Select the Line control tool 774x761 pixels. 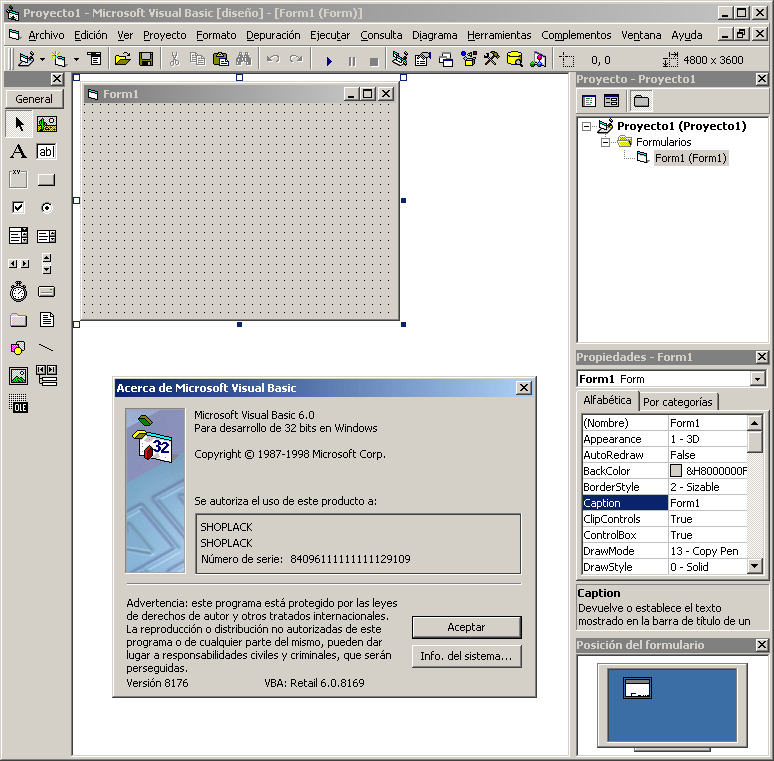47,348
